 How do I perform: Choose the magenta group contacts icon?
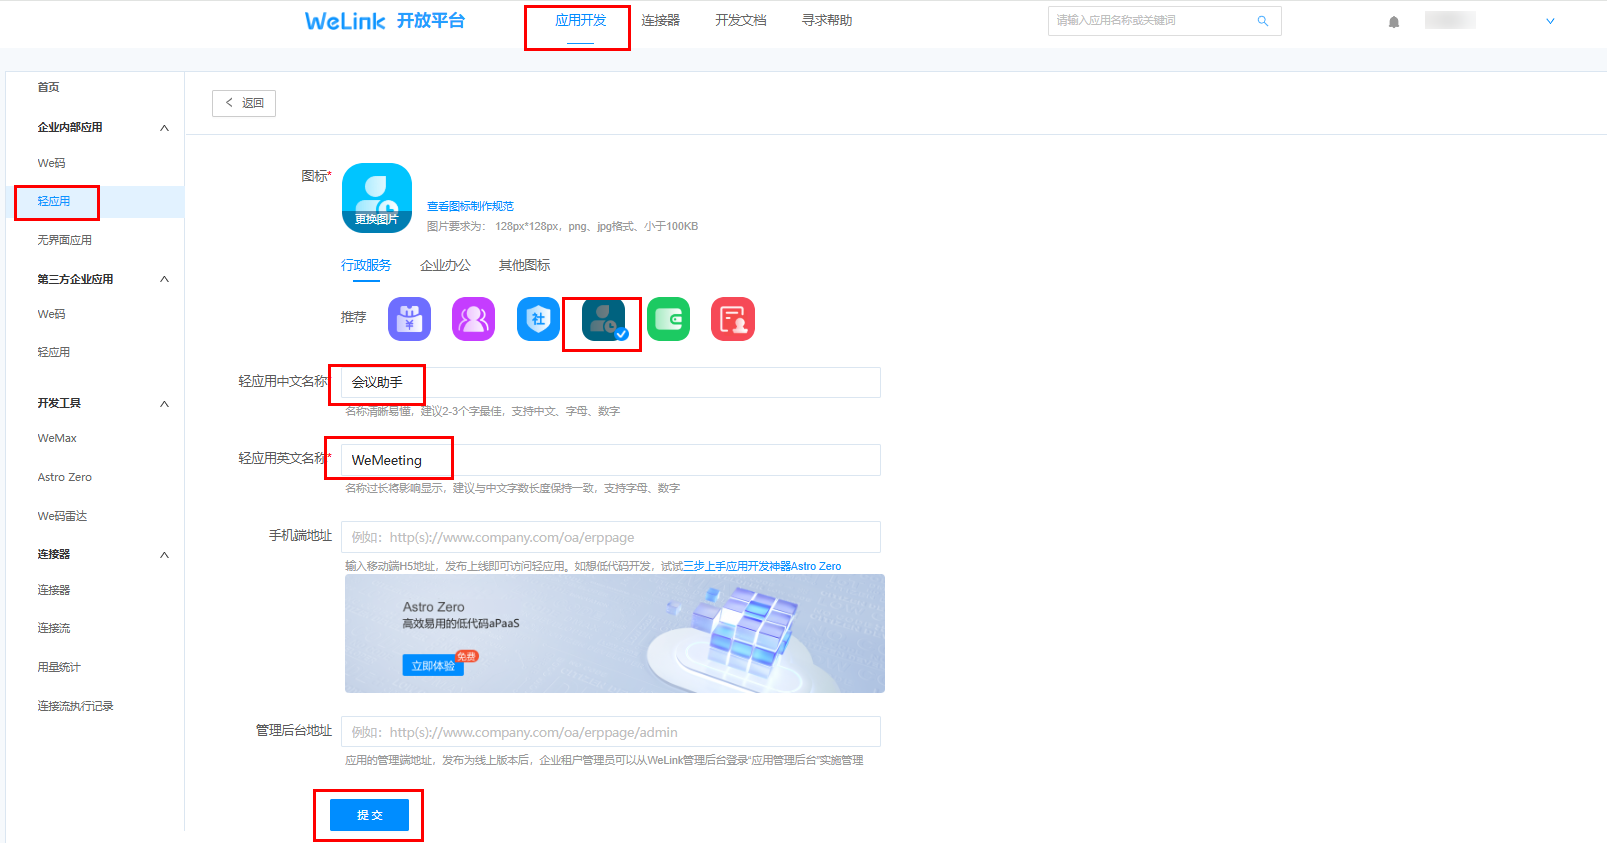tap(473, 319)
